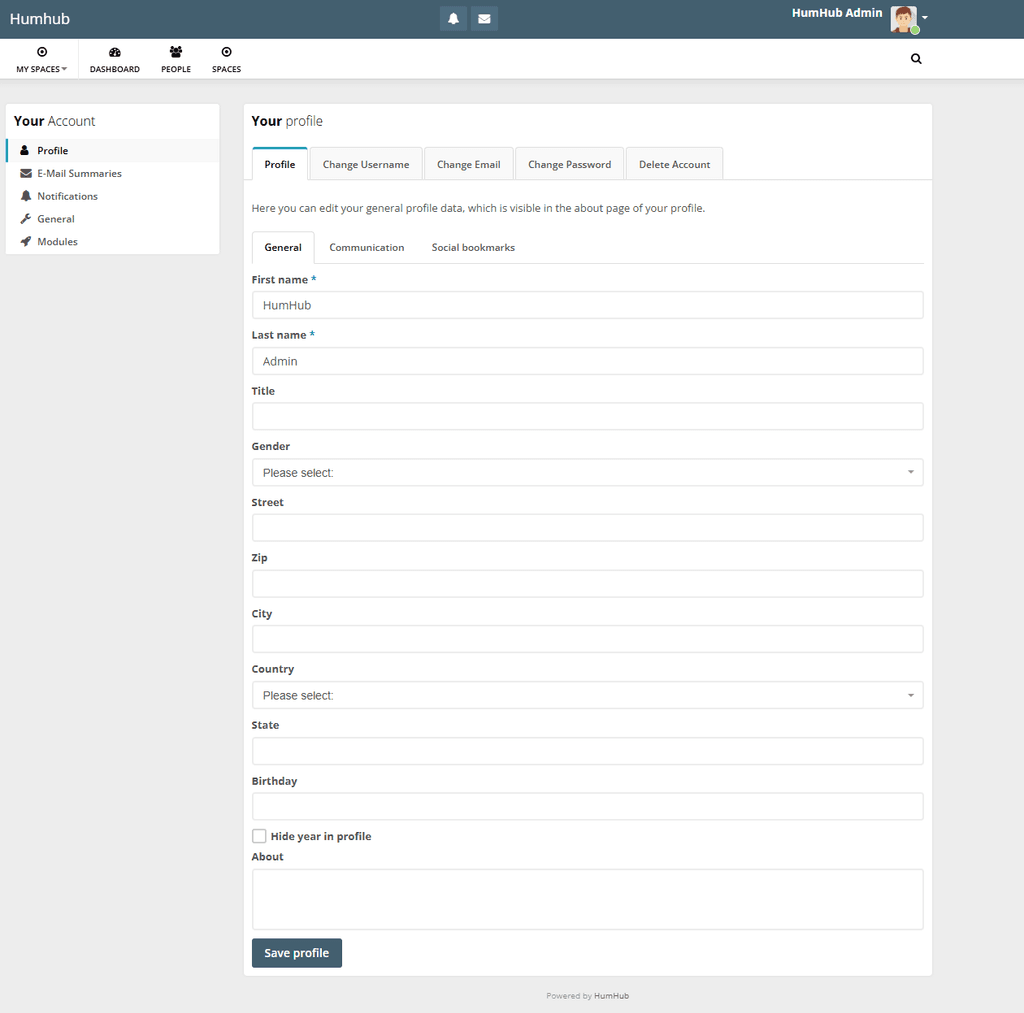Toggle Hide year in profile checkbox

(x=259, y=836)
